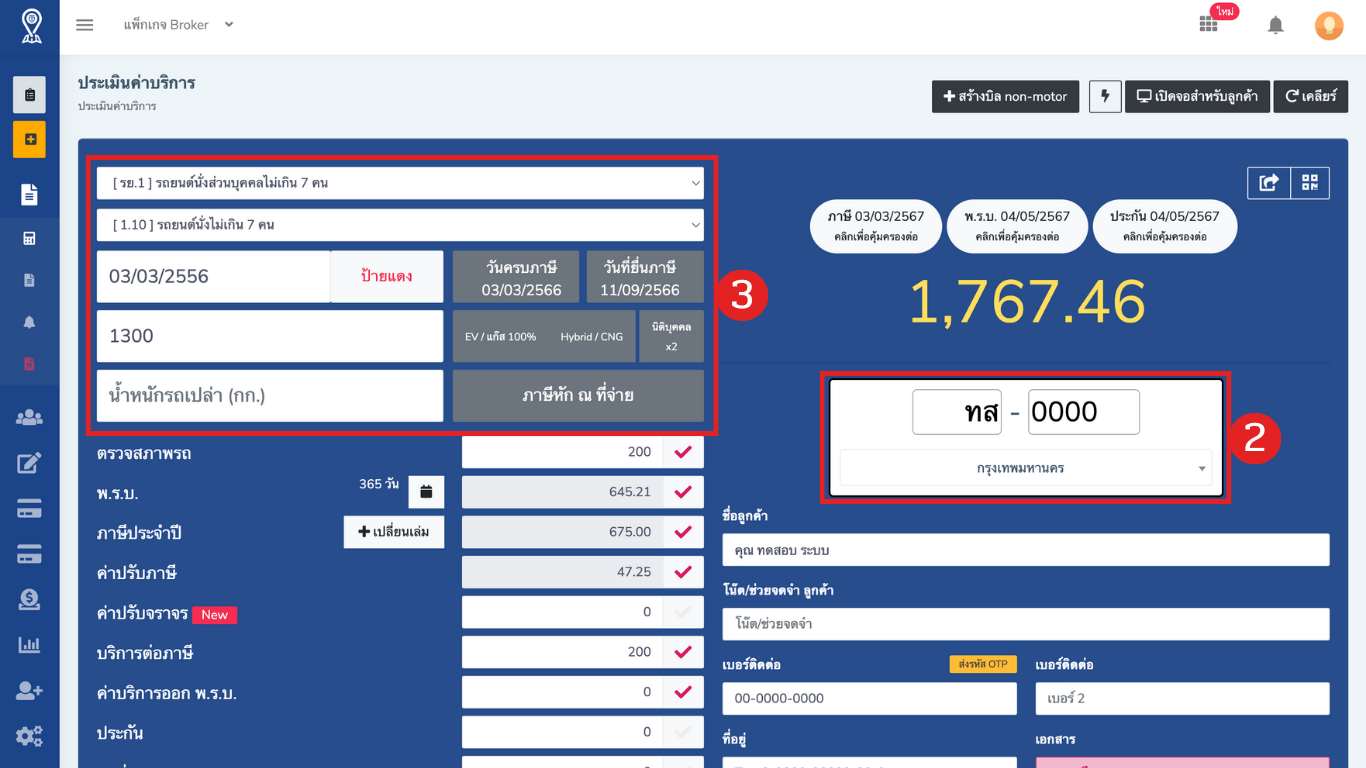Open the apps grid icon with ใหม่ badge
This screenshot has height=768, width=1366.
pyautogui.click(x=1209, y=24)
